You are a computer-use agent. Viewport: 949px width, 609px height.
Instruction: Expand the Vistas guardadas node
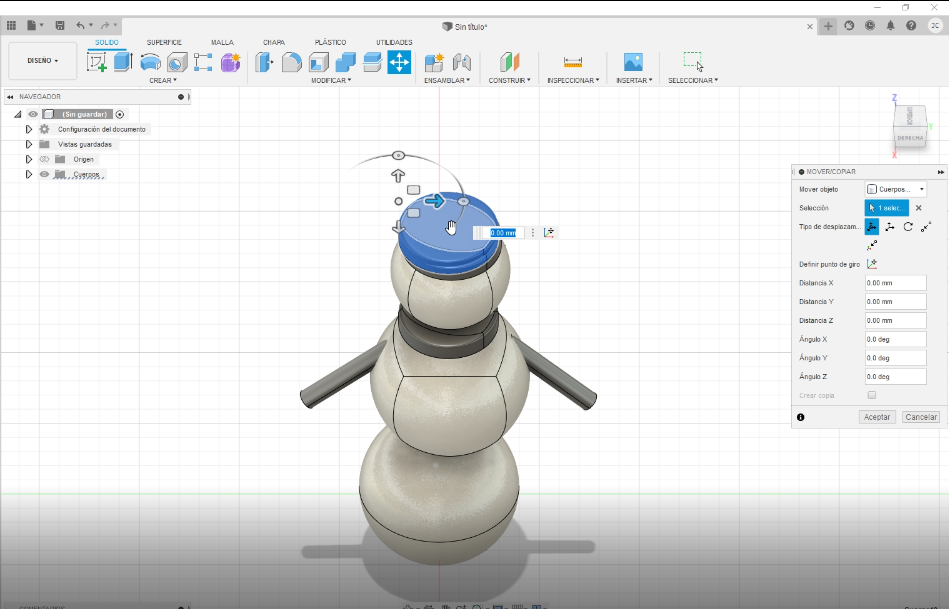[28, 144]
